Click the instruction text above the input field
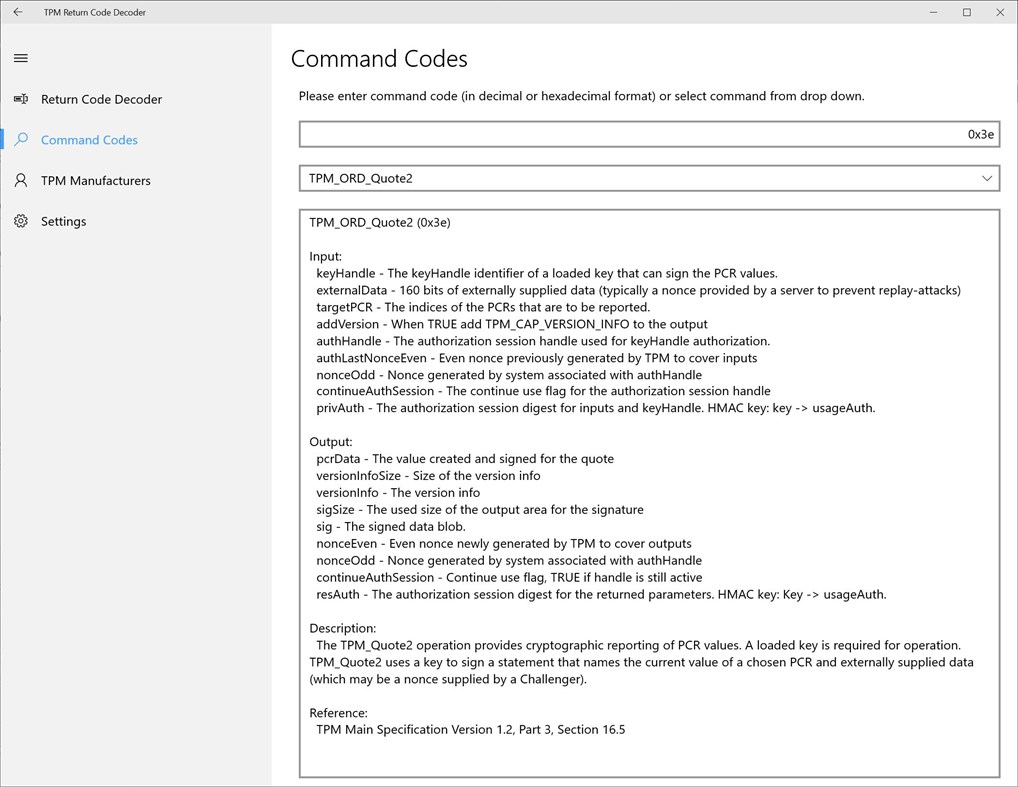 pos(581,97)
